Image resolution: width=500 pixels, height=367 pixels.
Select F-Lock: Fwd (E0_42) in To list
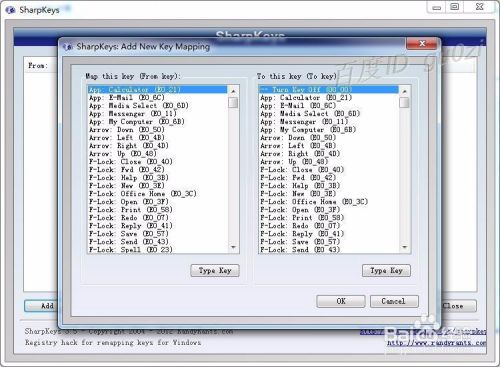tap(329, 178)
